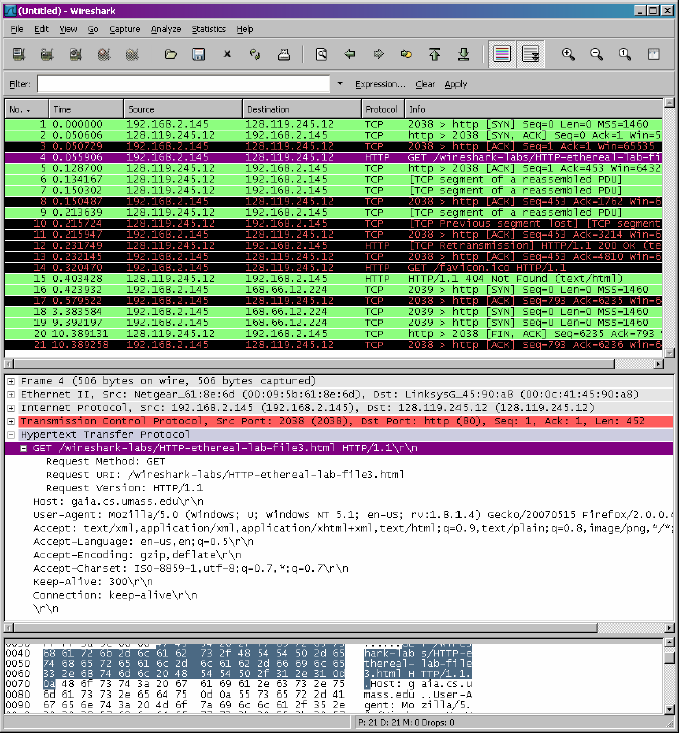Clear the display filter

click(x=425, y=84)
